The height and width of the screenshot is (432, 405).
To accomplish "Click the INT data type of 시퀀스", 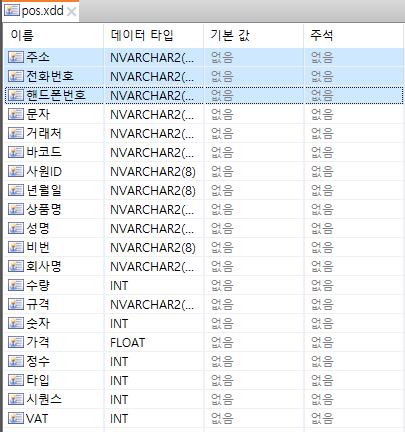I will 119,400.
